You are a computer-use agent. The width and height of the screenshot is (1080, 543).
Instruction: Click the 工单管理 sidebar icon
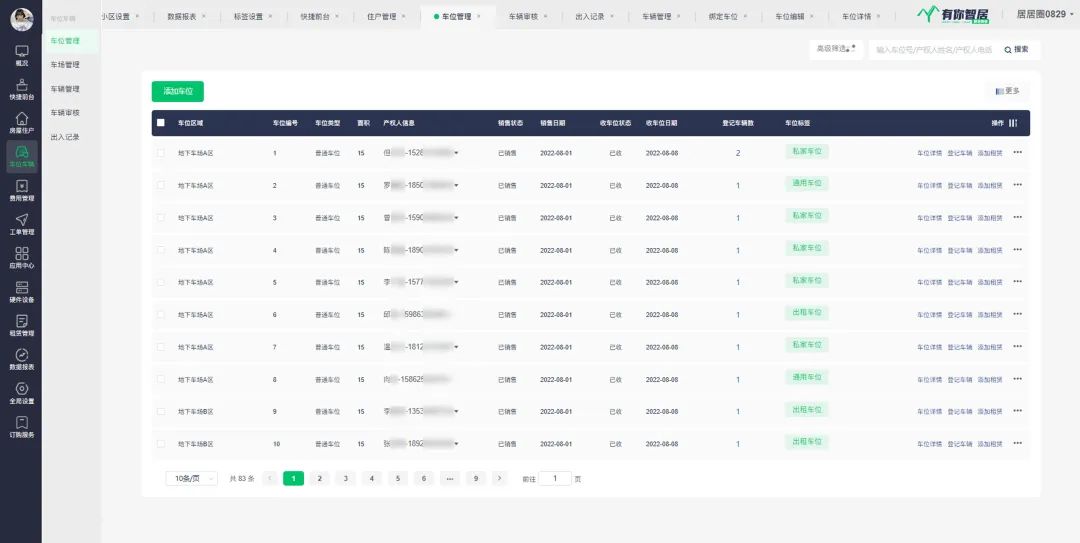coord(21,224)
